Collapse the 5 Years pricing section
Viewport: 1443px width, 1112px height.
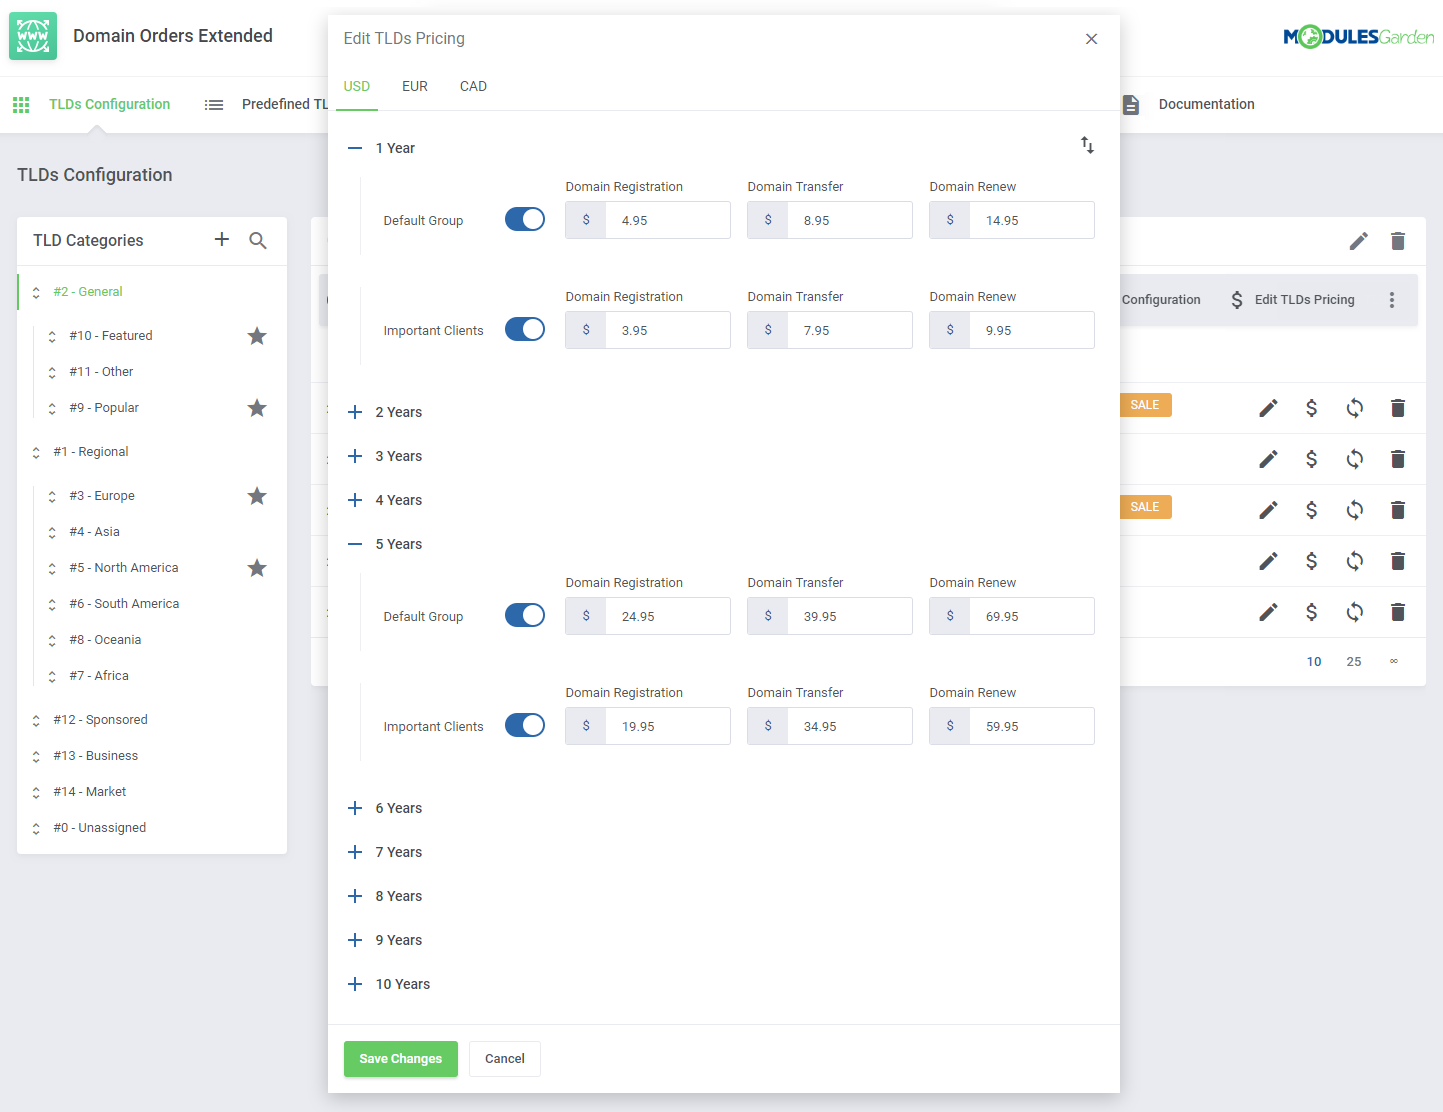coord(355,544)
